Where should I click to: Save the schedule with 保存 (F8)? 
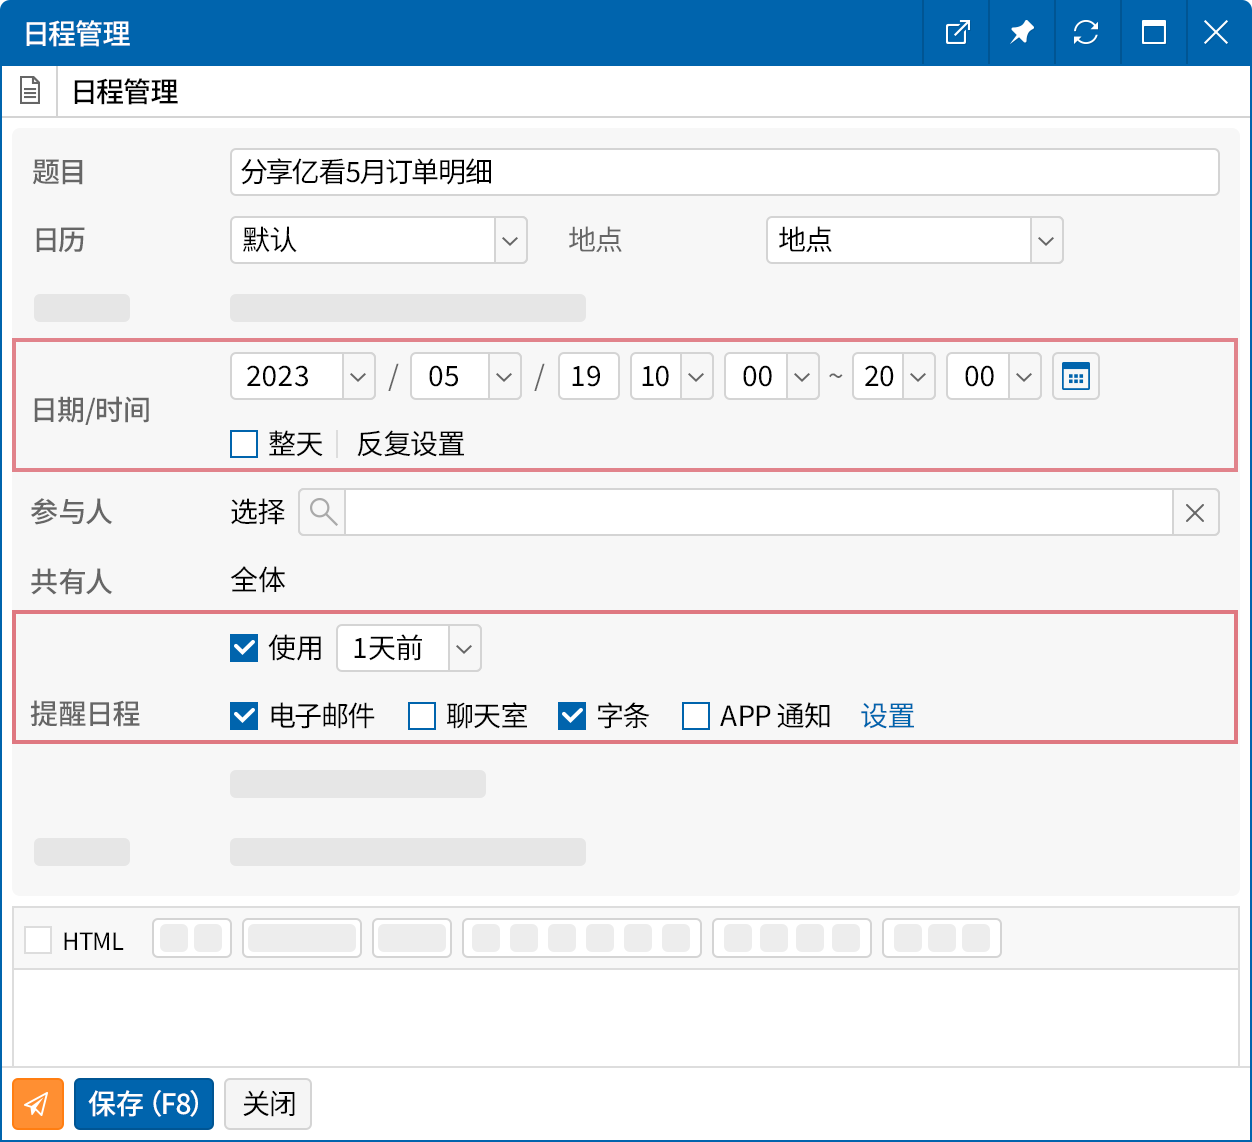143,1104
